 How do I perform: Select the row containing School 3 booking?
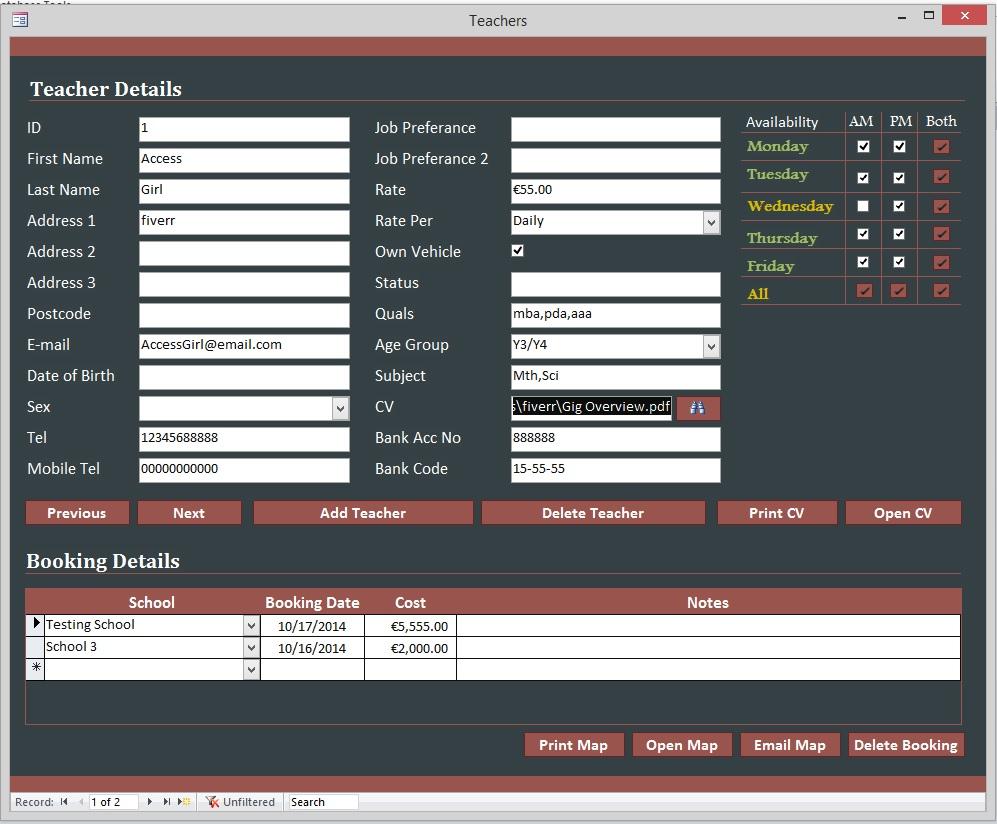[x=34, y=646]
